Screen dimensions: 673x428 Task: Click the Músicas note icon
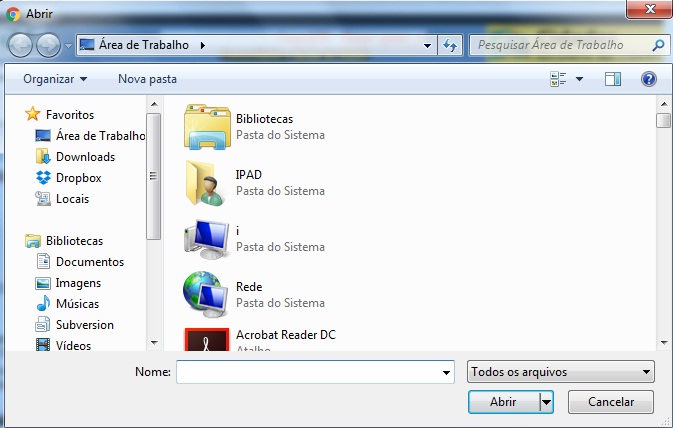(43, 304)
